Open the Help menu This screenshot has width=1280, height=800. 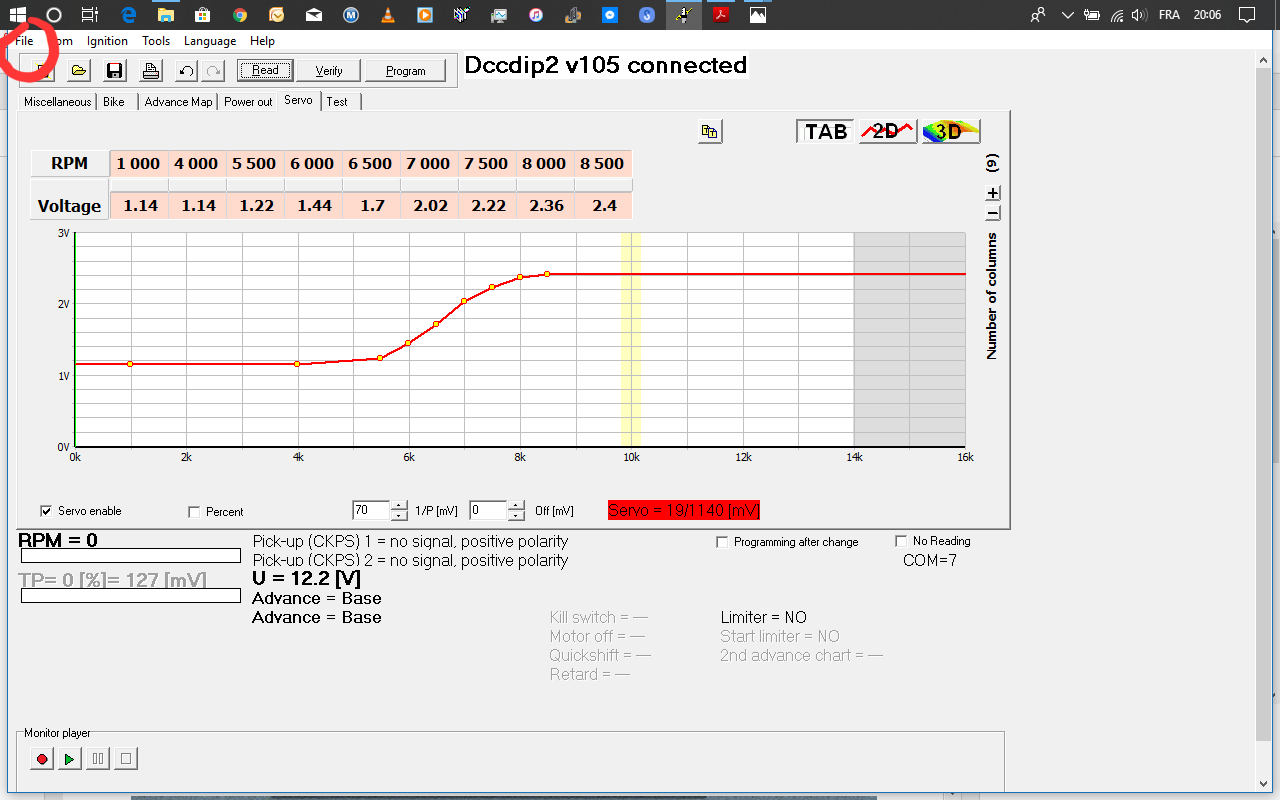pyautogui.click(x=262, y=41)
